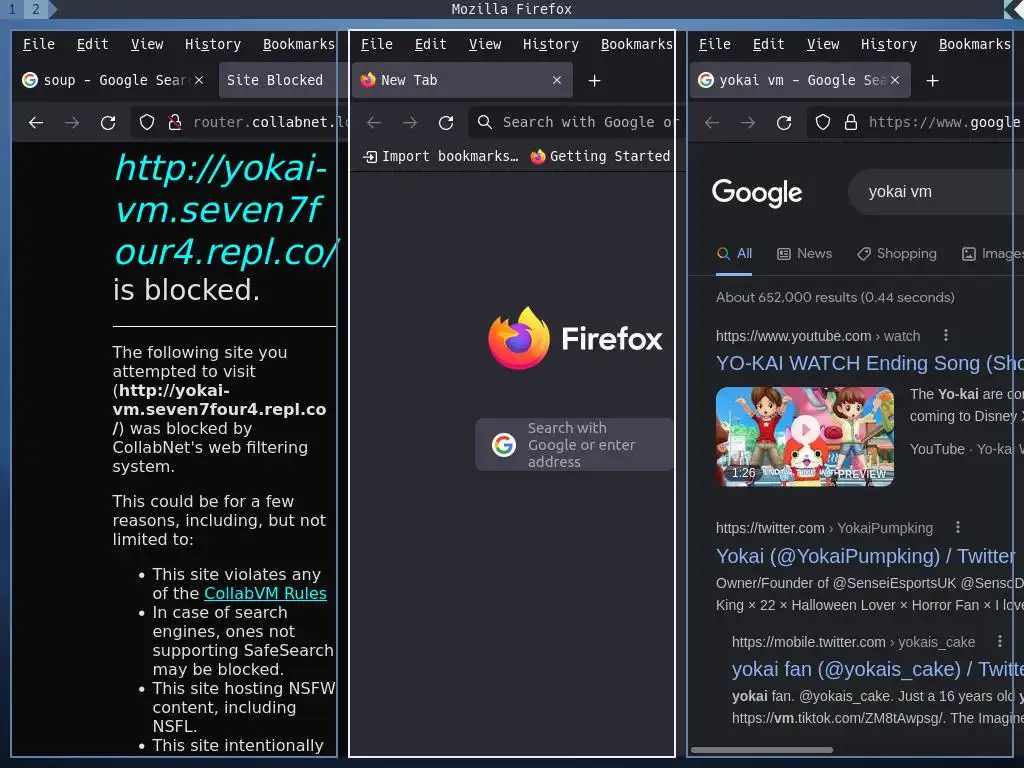The width and height of the screenshot is (1024, 768).
Task: Open options for YouTube result
Action: (946, 335)
